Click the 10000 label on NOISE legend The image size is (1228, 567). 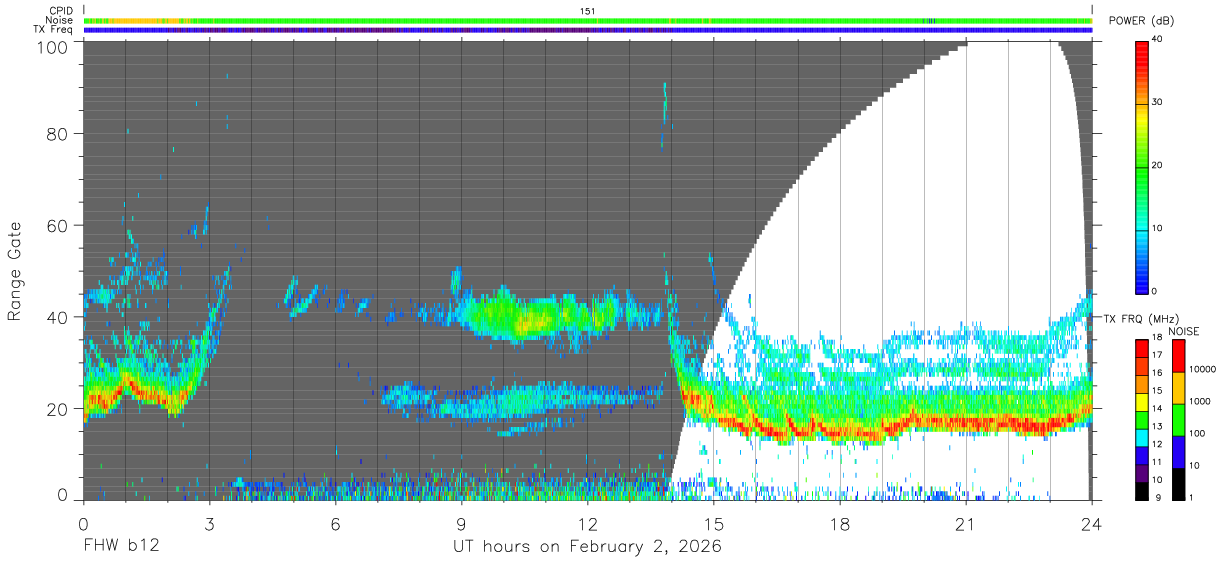[1202, 369]
